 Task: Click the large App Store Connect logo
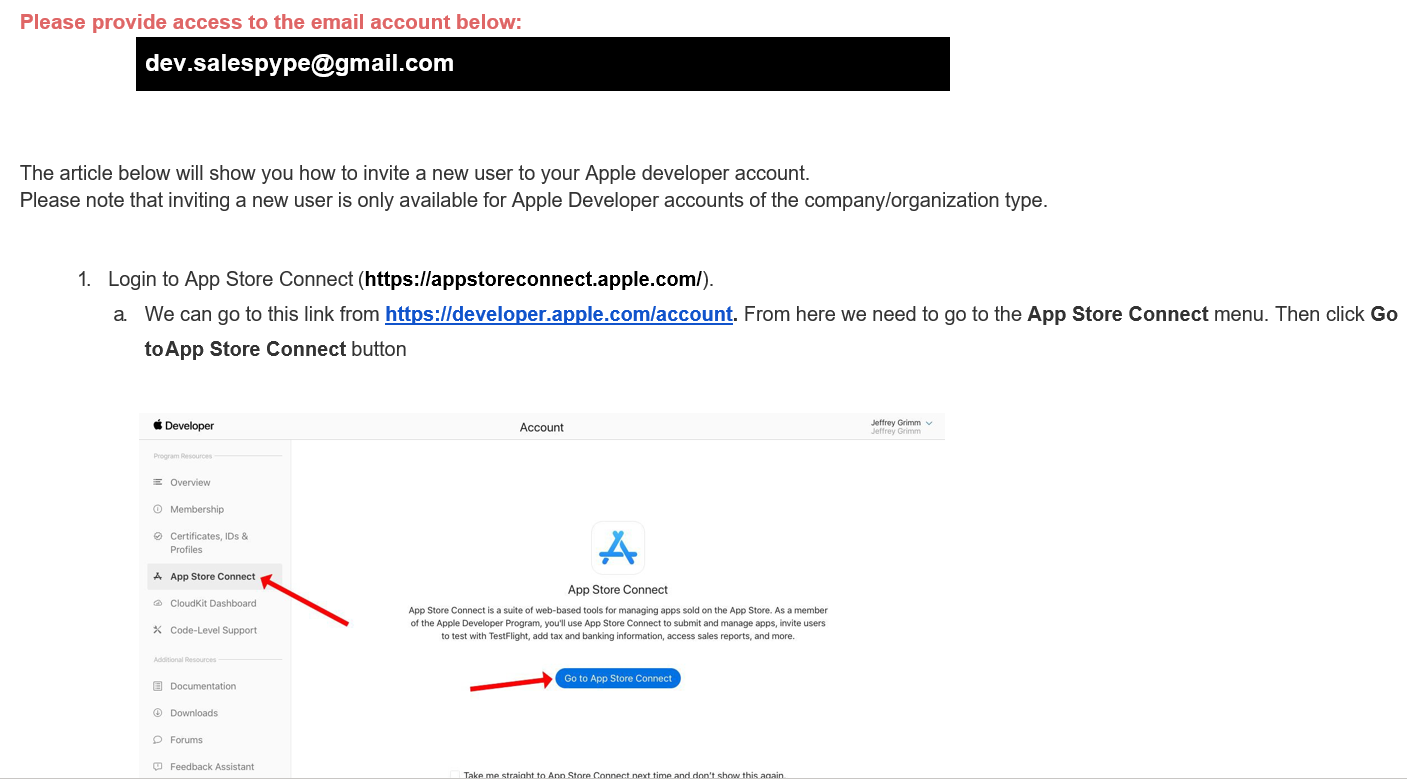[x=618, y=548]
